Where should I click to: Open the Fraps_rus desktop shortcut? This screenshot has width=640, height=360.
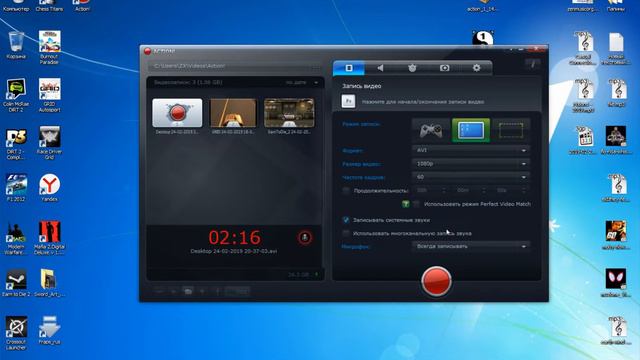click(x=49, y=330)
